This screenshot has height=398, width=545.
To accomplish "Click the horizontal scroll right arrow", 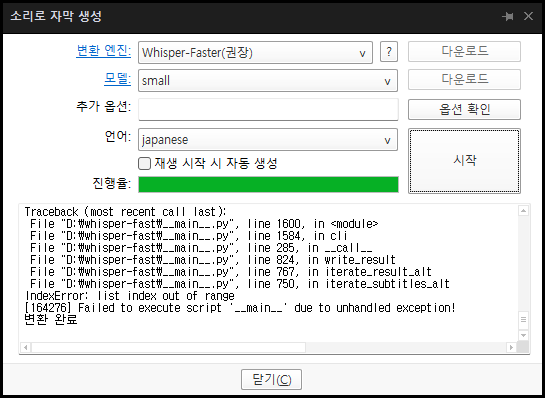I will (511, 347).
